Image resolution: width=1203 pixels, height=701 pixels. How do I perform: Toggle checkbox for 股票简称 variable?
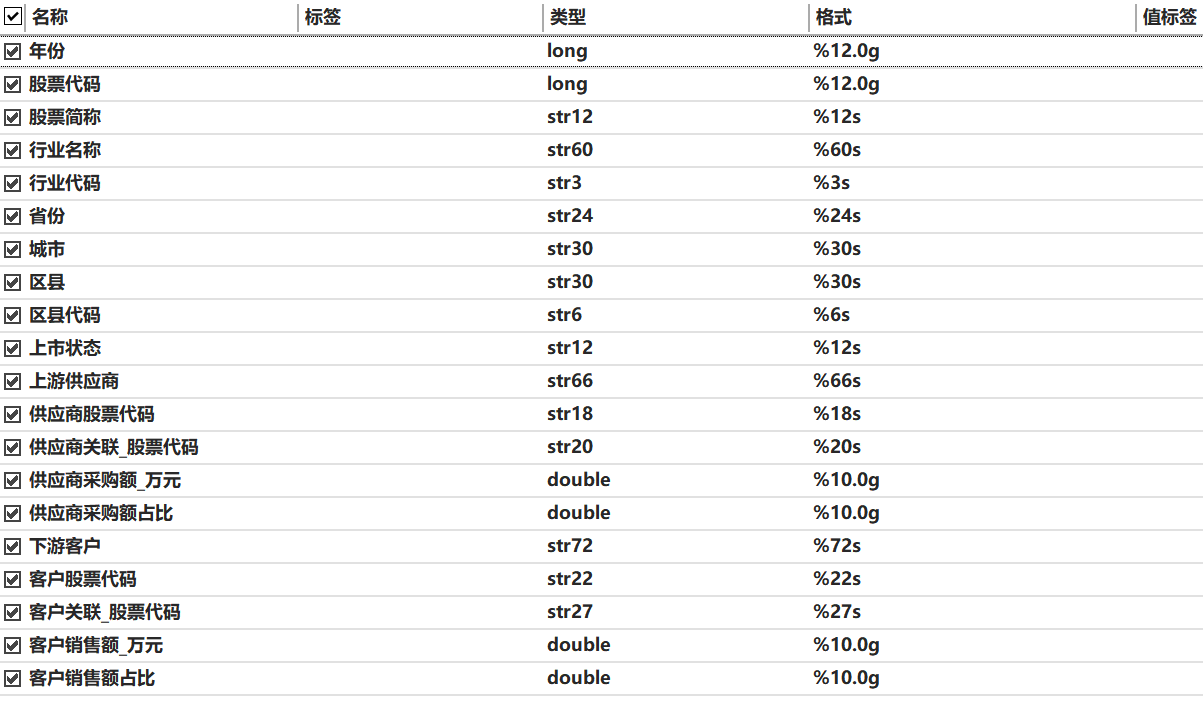click(13, 118)
